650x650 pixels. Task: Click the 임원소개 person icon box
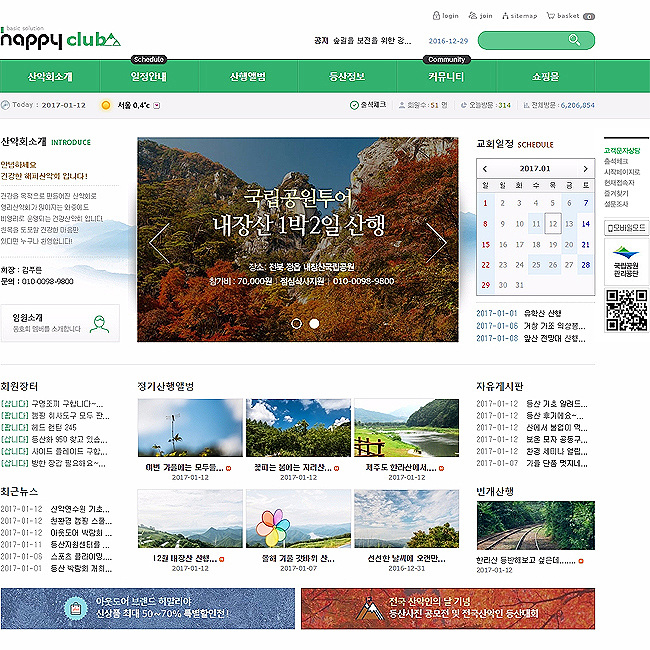(x=60, y=323)
